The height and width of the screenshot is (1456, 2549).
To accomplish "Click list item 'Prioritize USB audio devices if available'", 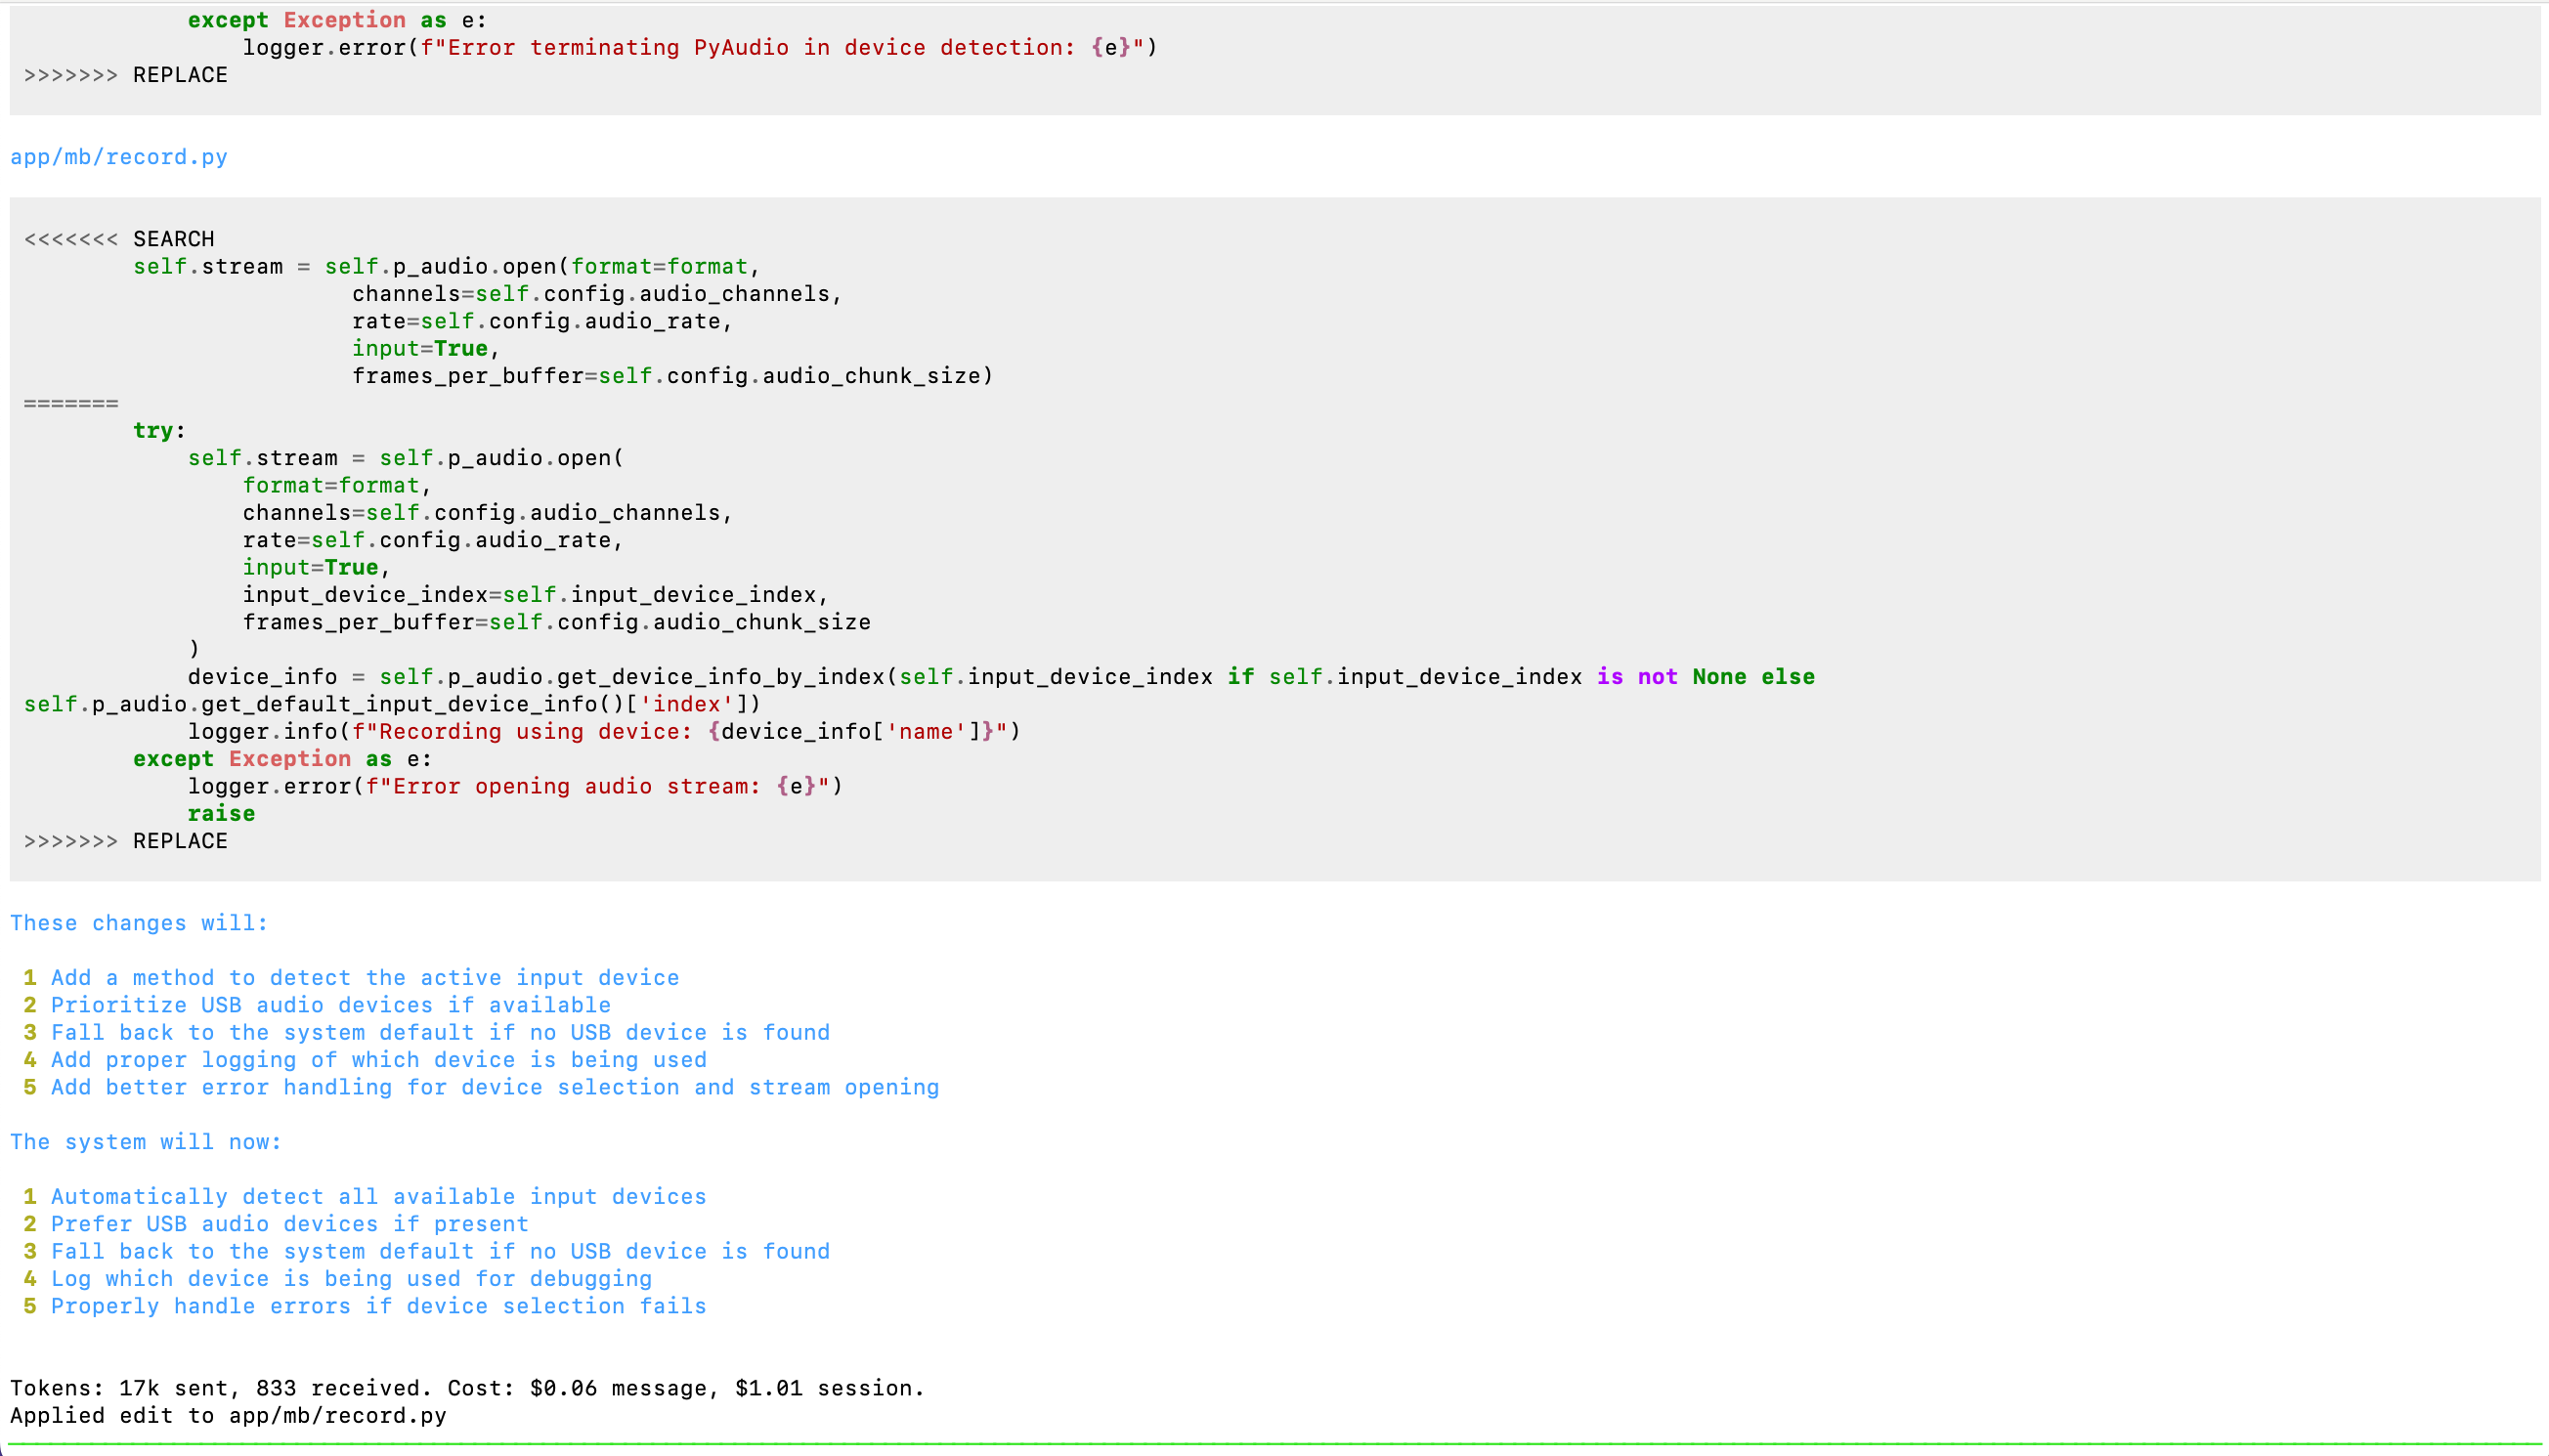I will 330,1005.
